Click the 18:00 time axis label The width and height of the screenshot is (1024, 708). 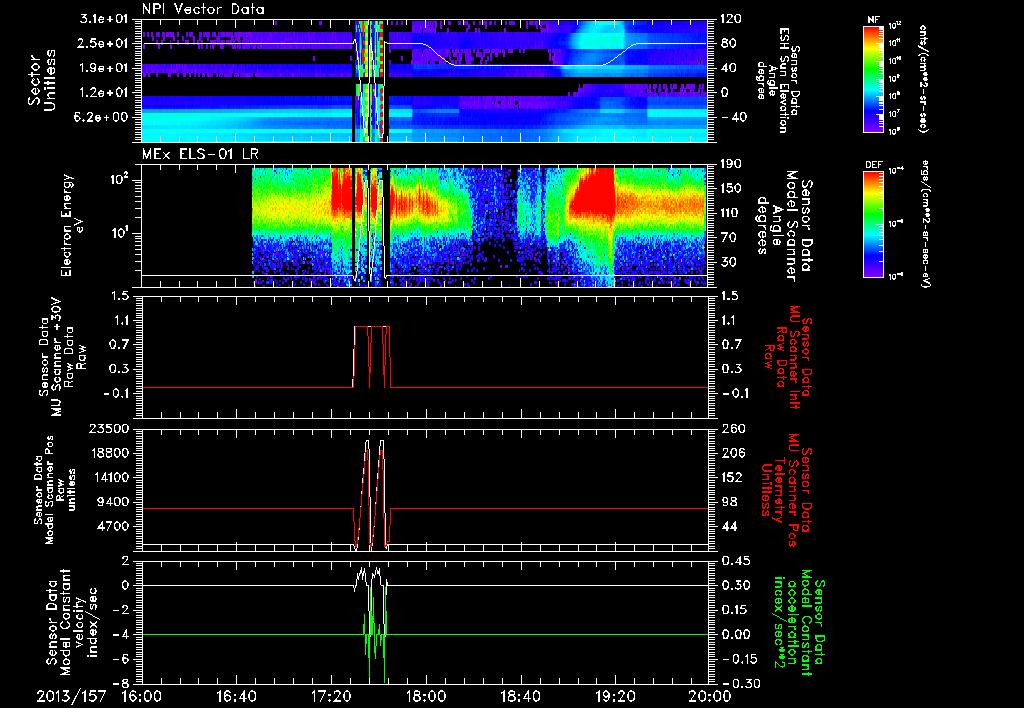(426, 696)
